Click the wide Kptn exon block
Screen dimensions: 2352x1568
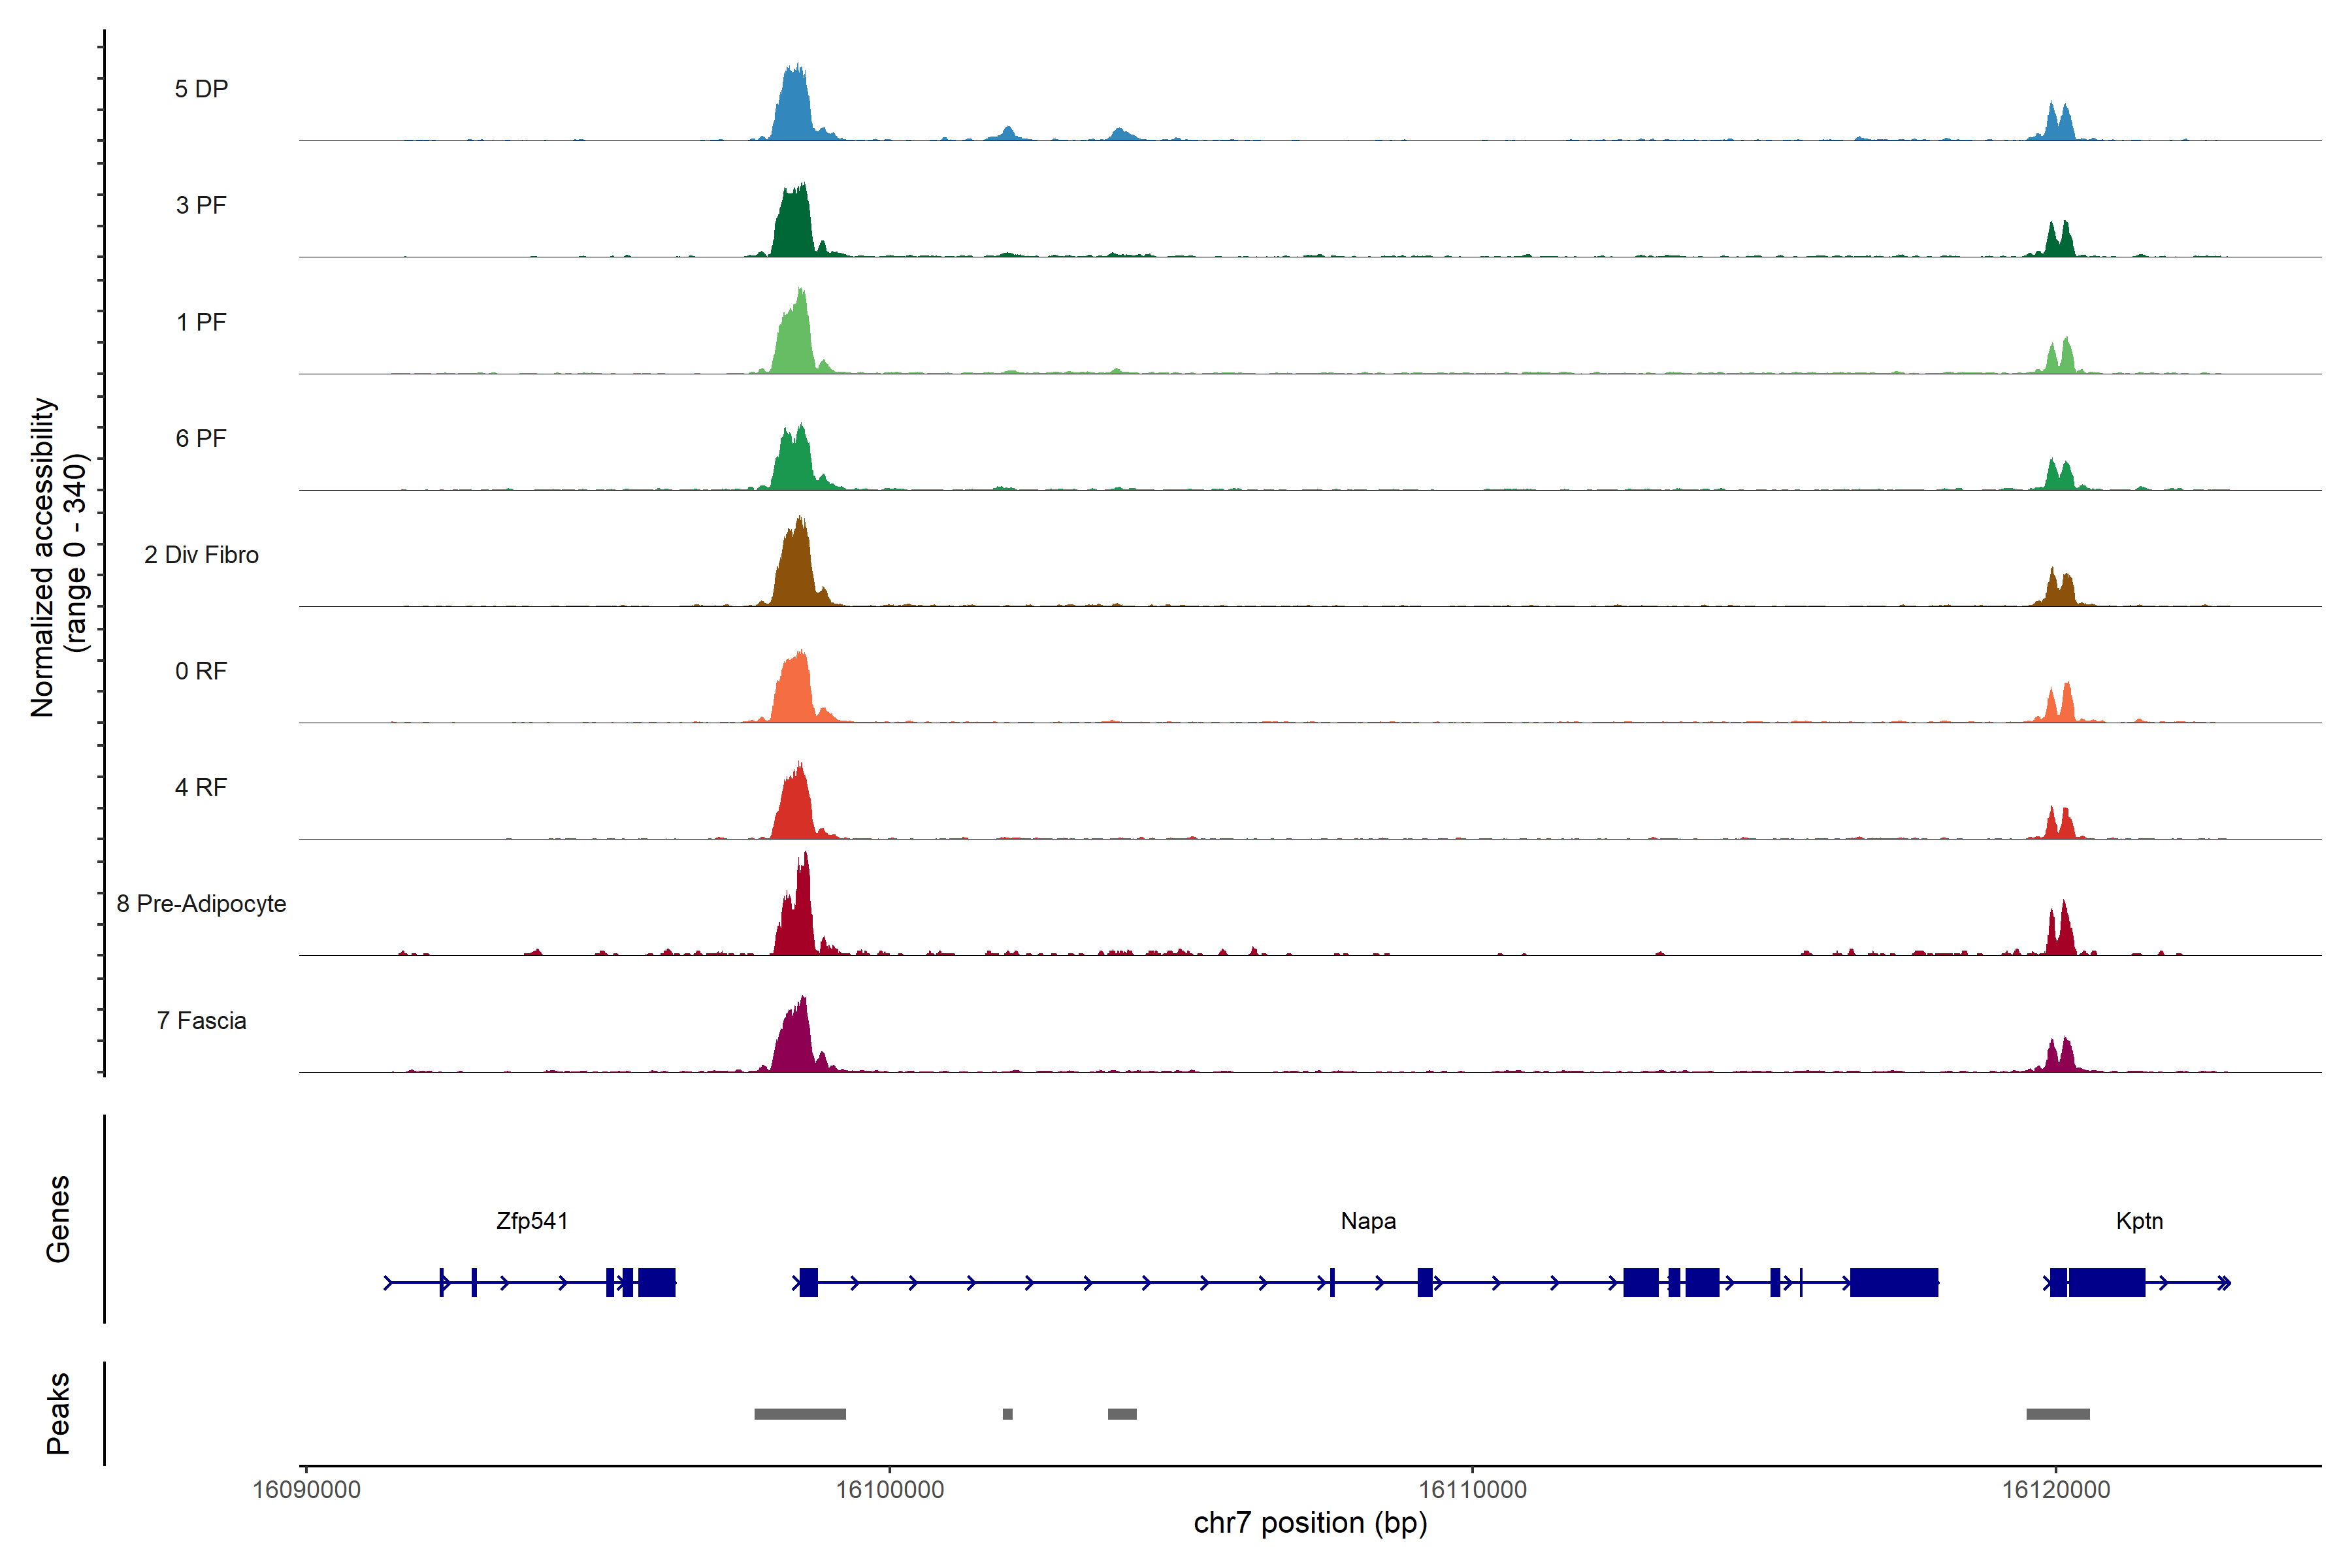pos(2106,1282)
